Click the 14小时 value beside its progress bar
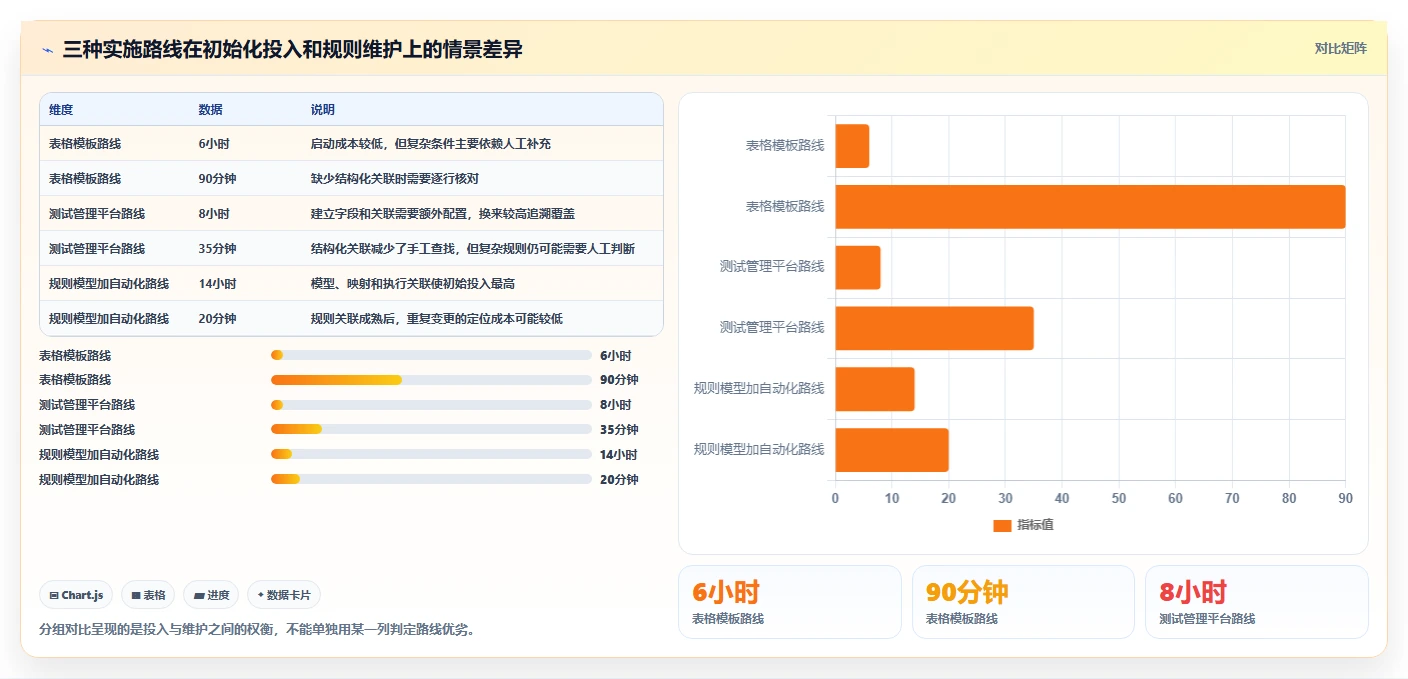1408x679 pixels. click(619, 455)
